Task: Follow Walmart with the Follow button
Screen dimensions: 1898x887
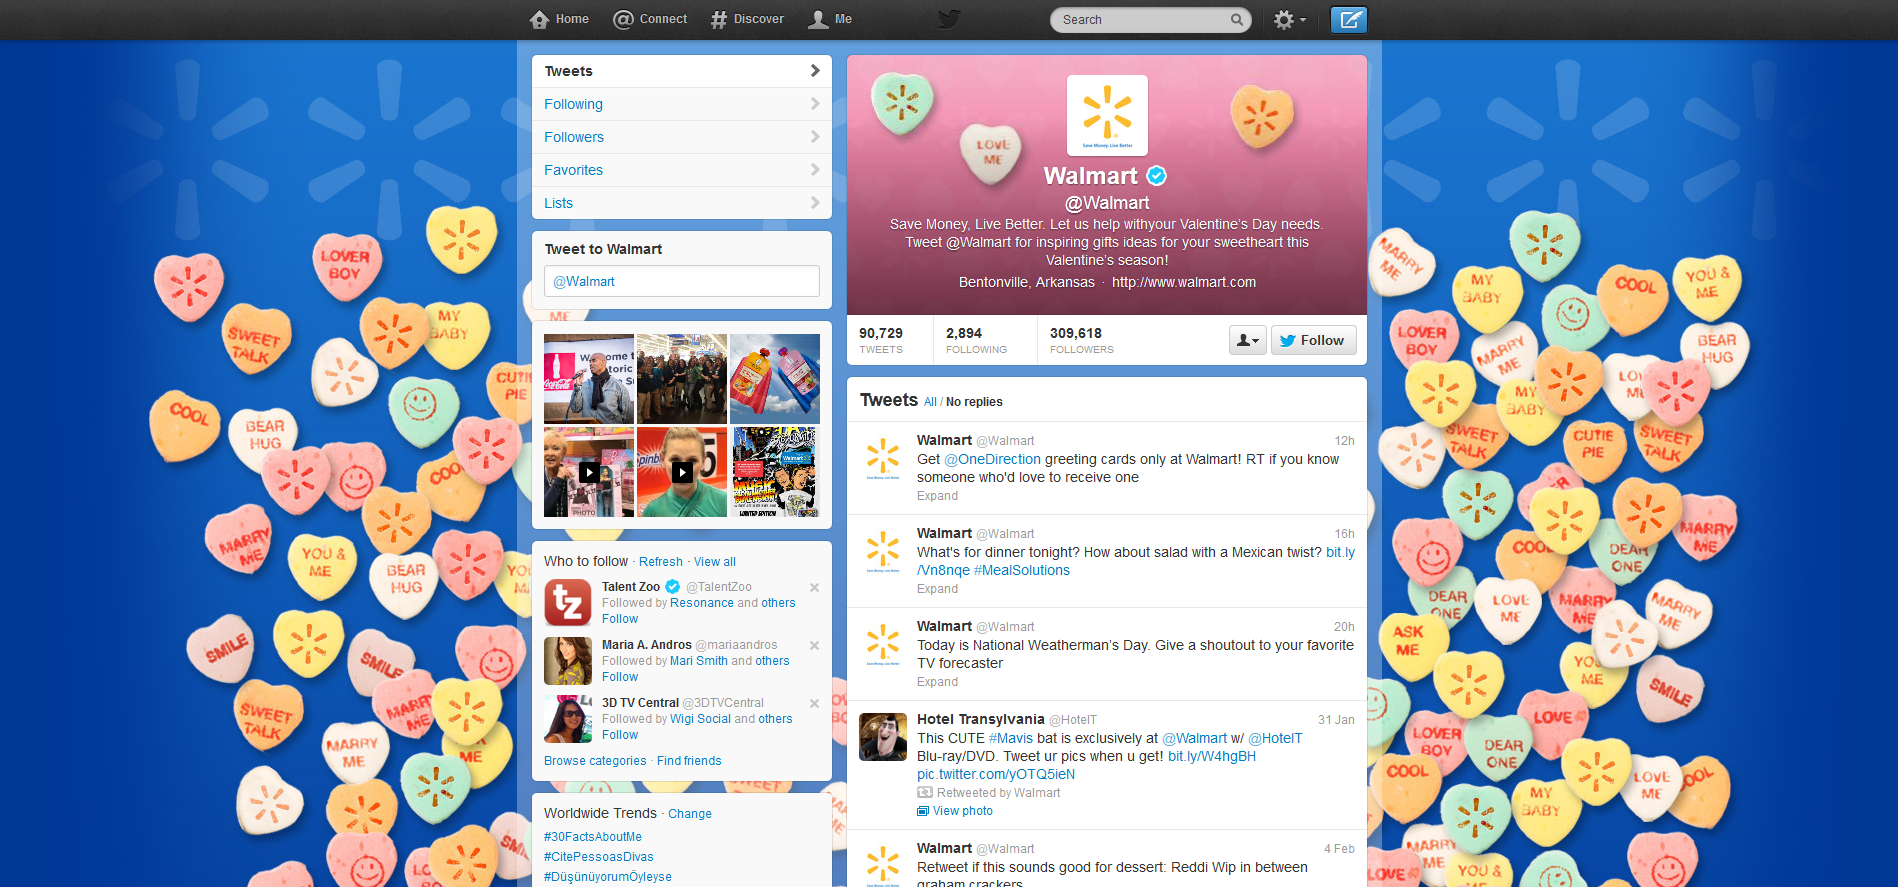Action: (x=1313, y=340)
